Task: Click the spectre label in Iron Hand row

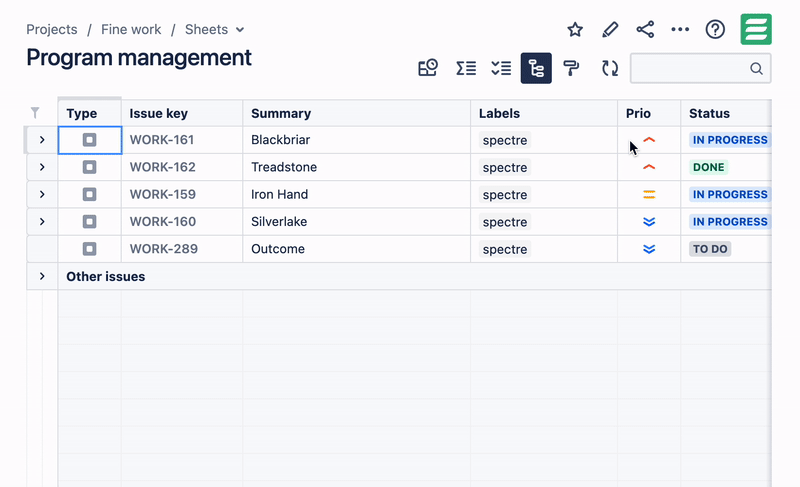Action: (x=505, y=195)
